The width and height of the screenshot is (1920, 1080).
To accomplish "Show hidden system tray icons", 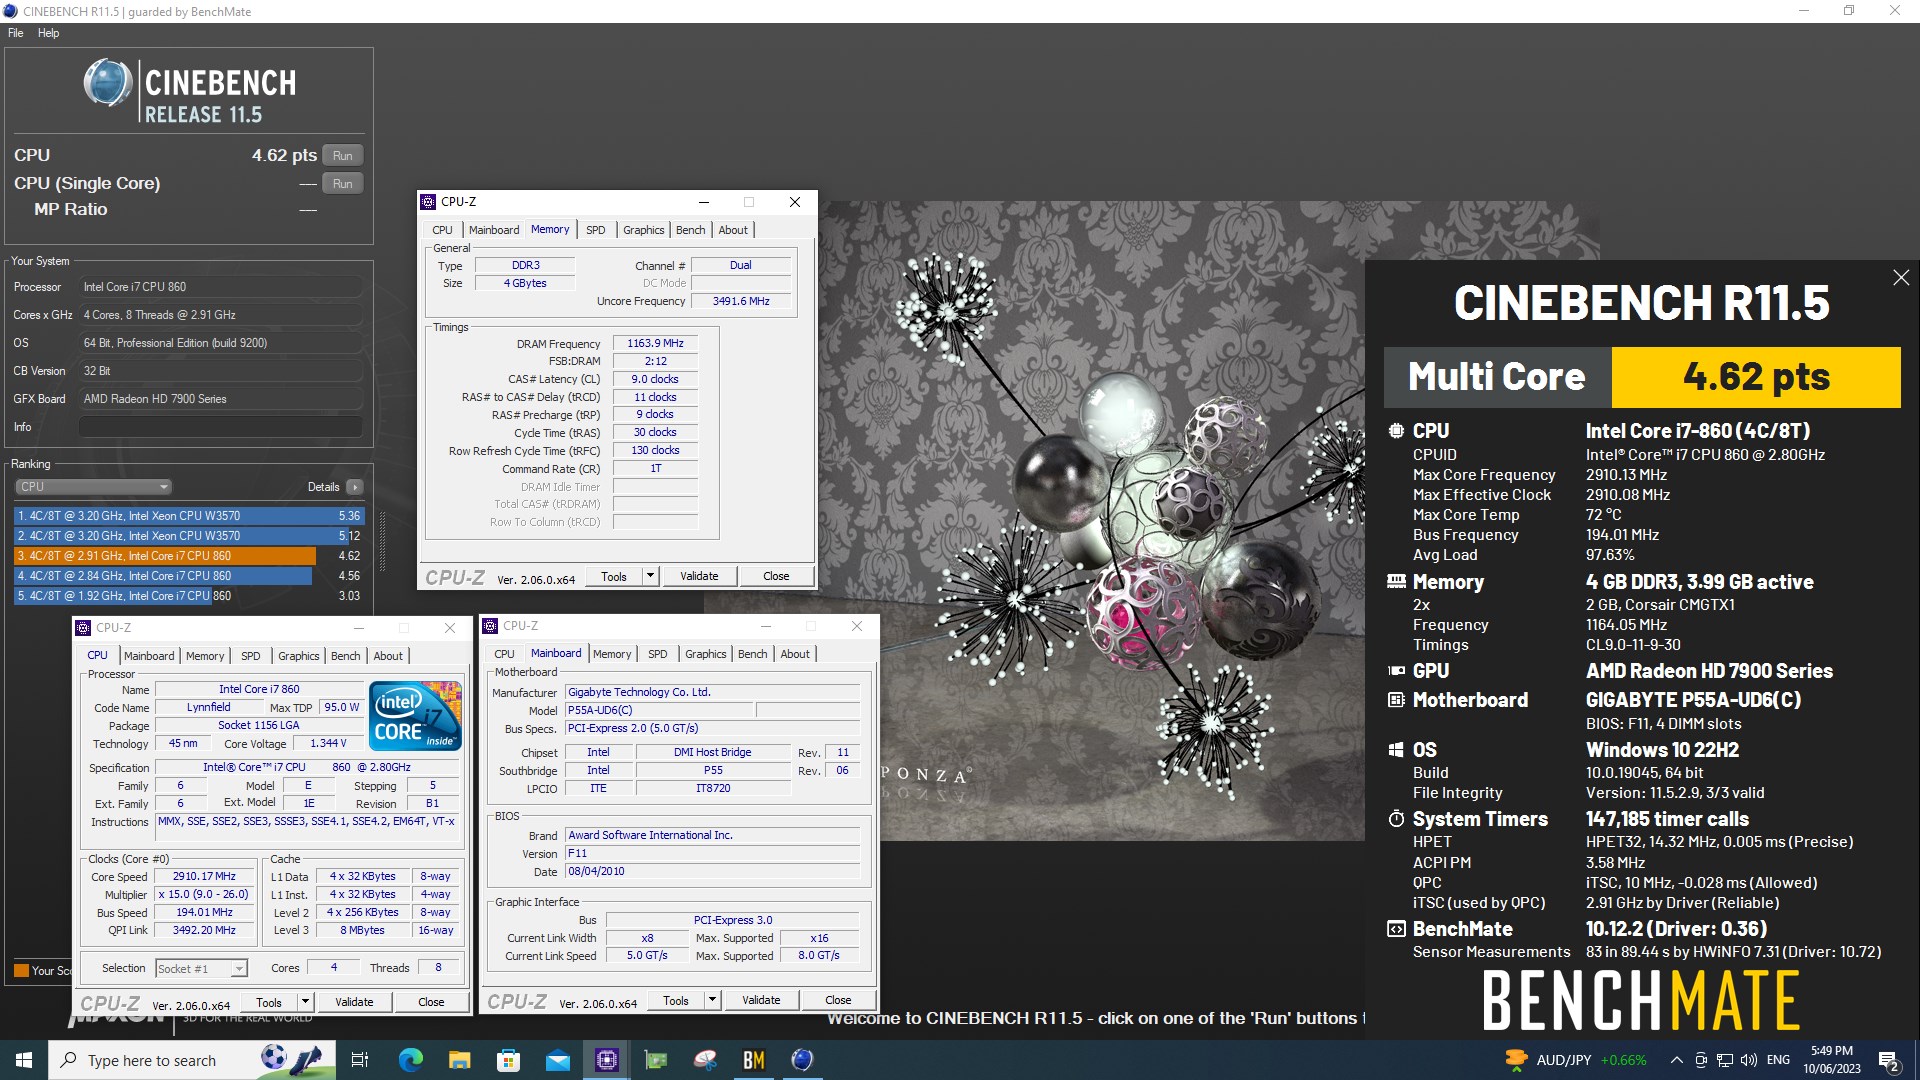I will point(1676,1060).
